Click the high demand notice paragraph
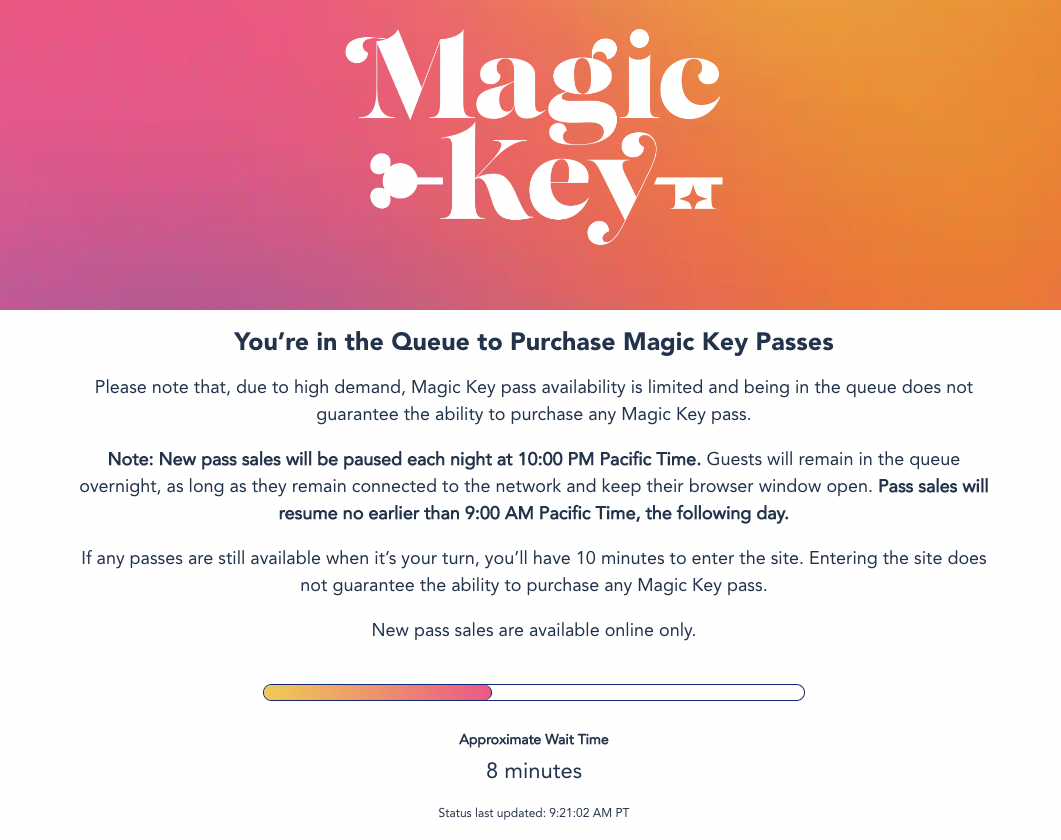Image resolution: width=1061 pixels, height=840 pixels. pos(533,399)
